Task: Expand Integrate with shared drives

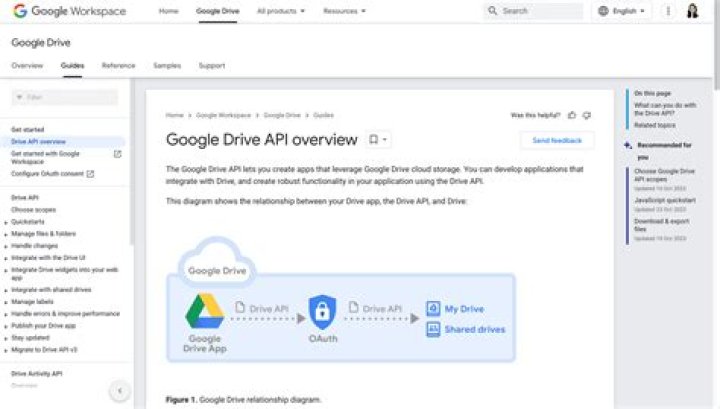Action: click(x=6, y=291)
